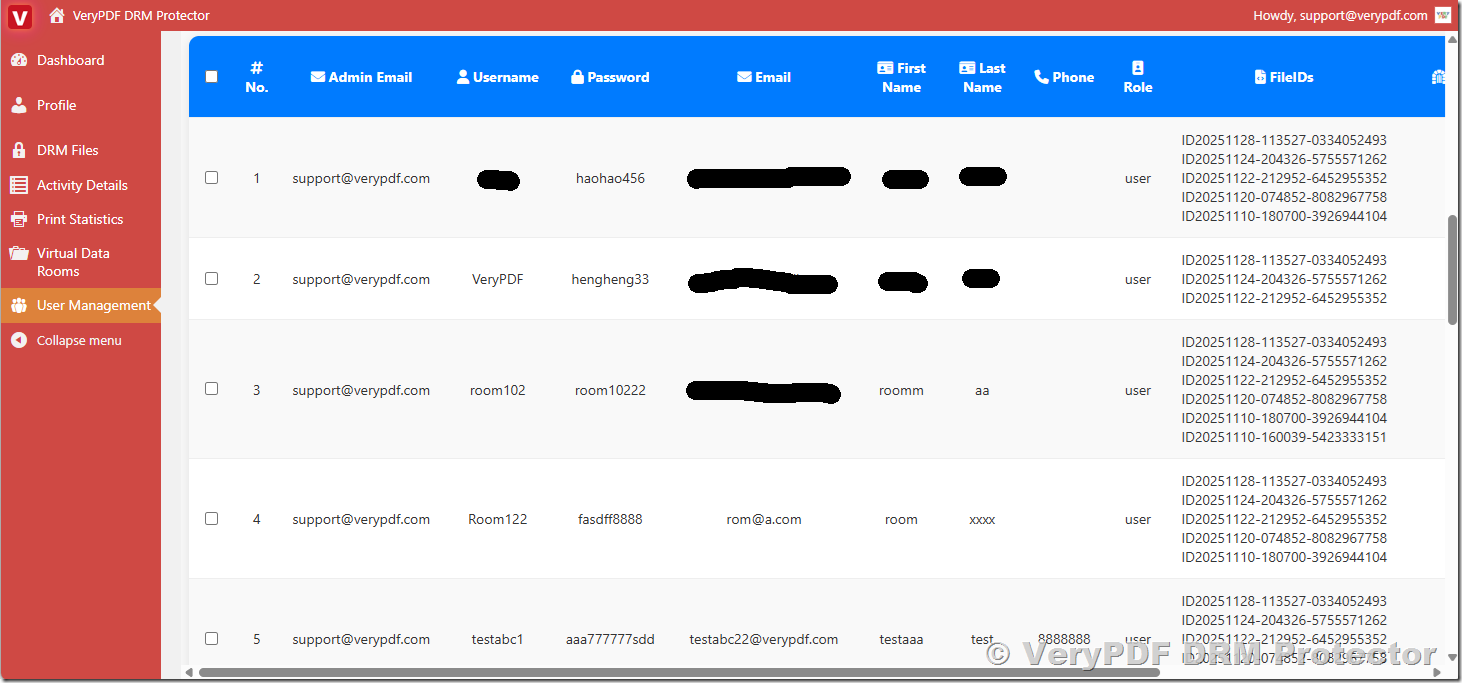
Task: Open DRM Files via the lock icon
Action: [x=22, y=149]
